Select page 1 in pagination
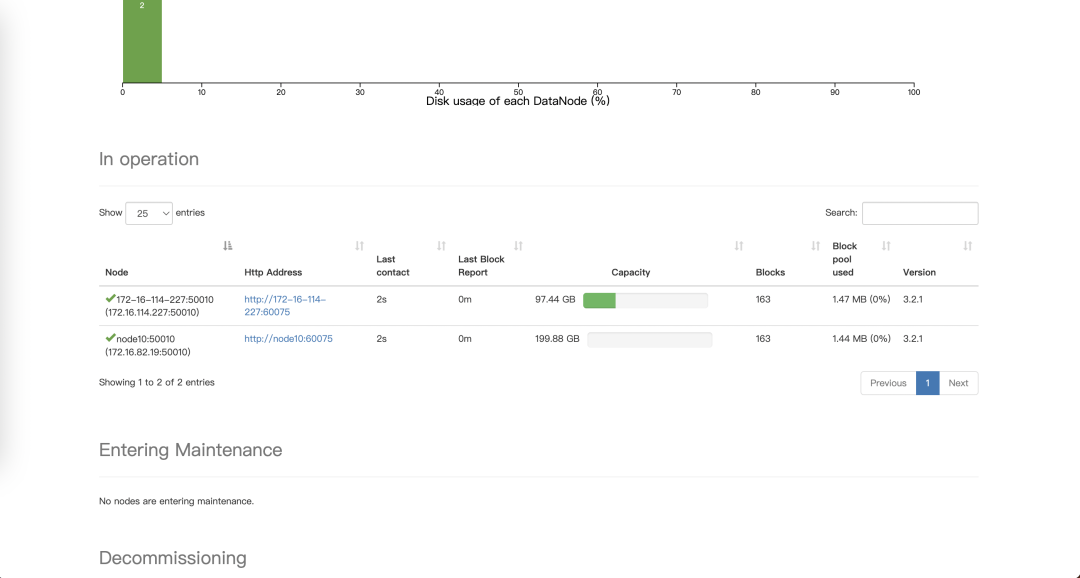This screenshot has width=1080, height=578. (x=928, y=383)
